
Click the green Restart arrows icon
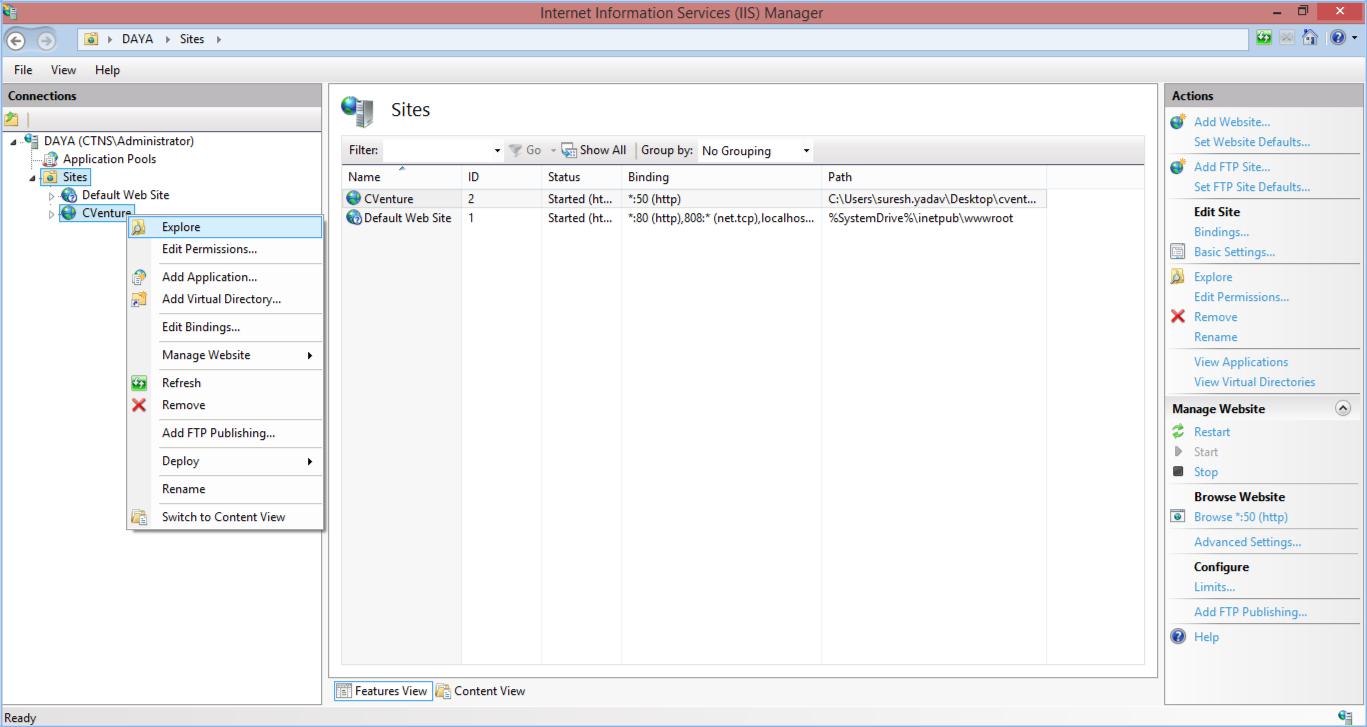tap(1178, 432)
